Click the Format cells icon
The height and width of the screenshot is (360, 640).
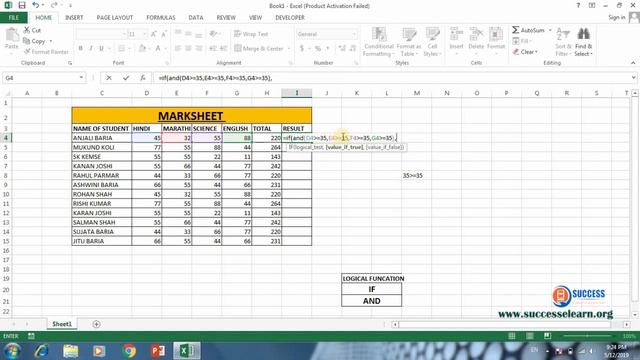click(496, 35)
